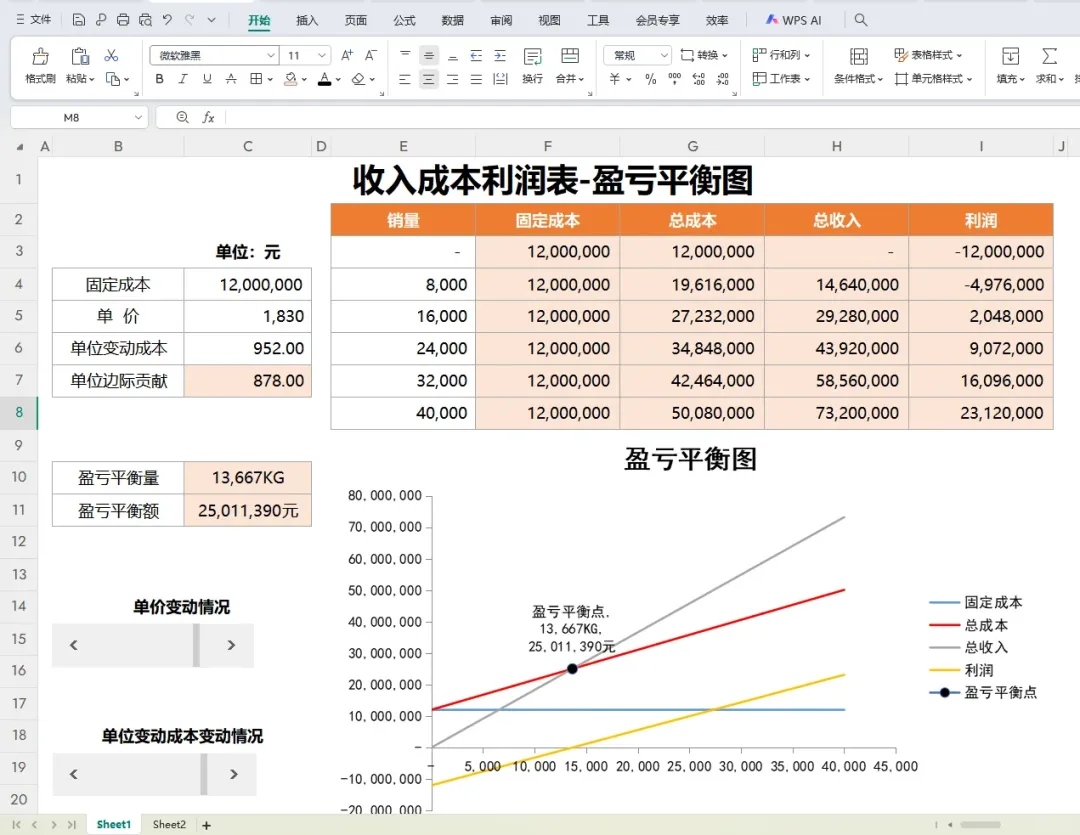This screenshot has width=1080, height=835.
Task: Switch to the 插入 ribbon tab
Action: coord(307,21)
